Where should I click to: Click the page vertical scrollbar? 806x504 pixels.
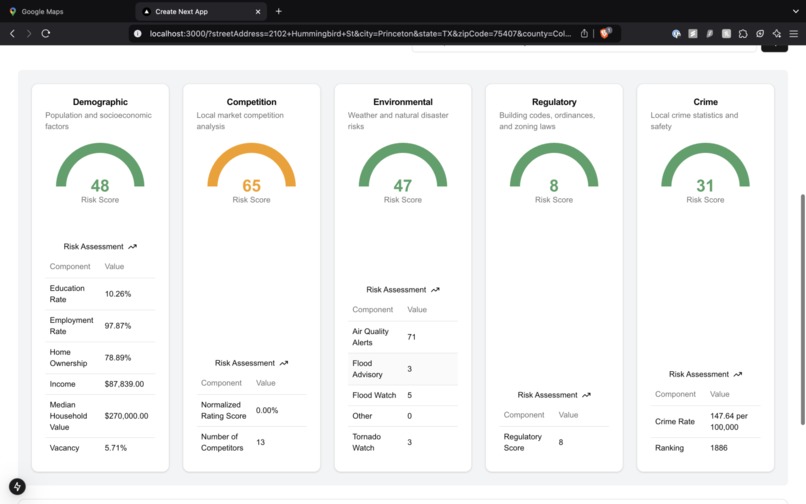(802, 310)
